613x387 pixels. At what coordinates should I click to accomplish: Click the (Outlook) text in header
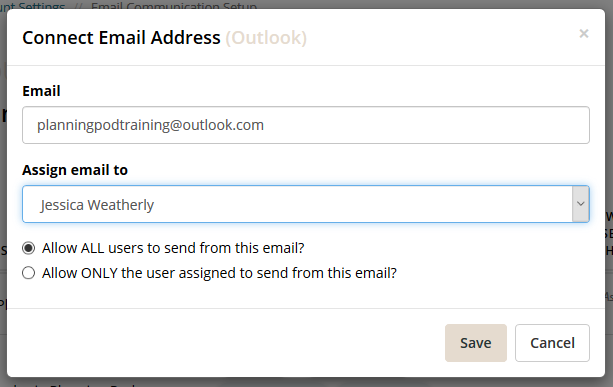point(266,38)
